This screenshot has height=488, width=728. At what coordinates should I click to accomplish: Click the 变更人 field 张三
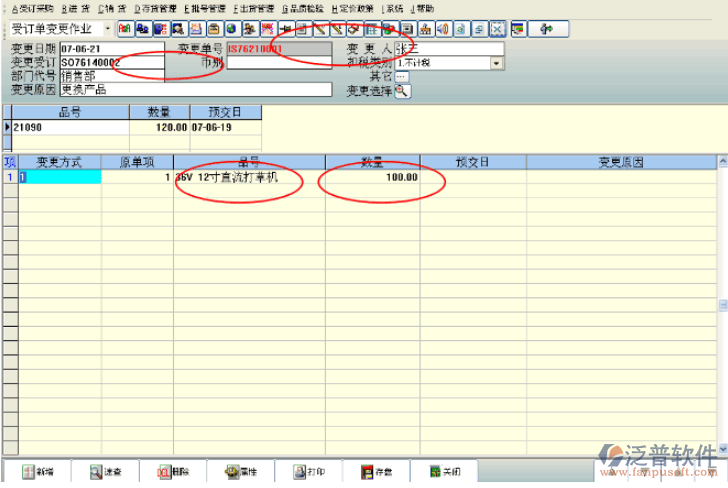point(449,49)
